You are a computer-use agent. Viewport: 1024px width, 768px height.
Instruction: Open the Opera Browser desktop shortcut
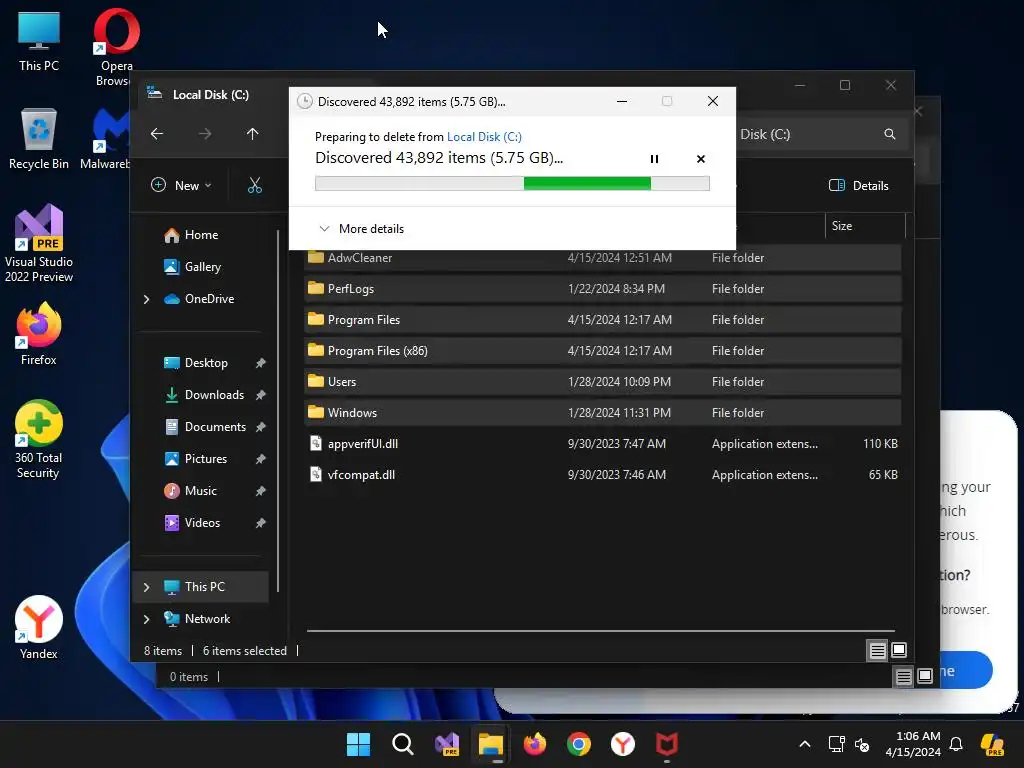click(116, 48)
